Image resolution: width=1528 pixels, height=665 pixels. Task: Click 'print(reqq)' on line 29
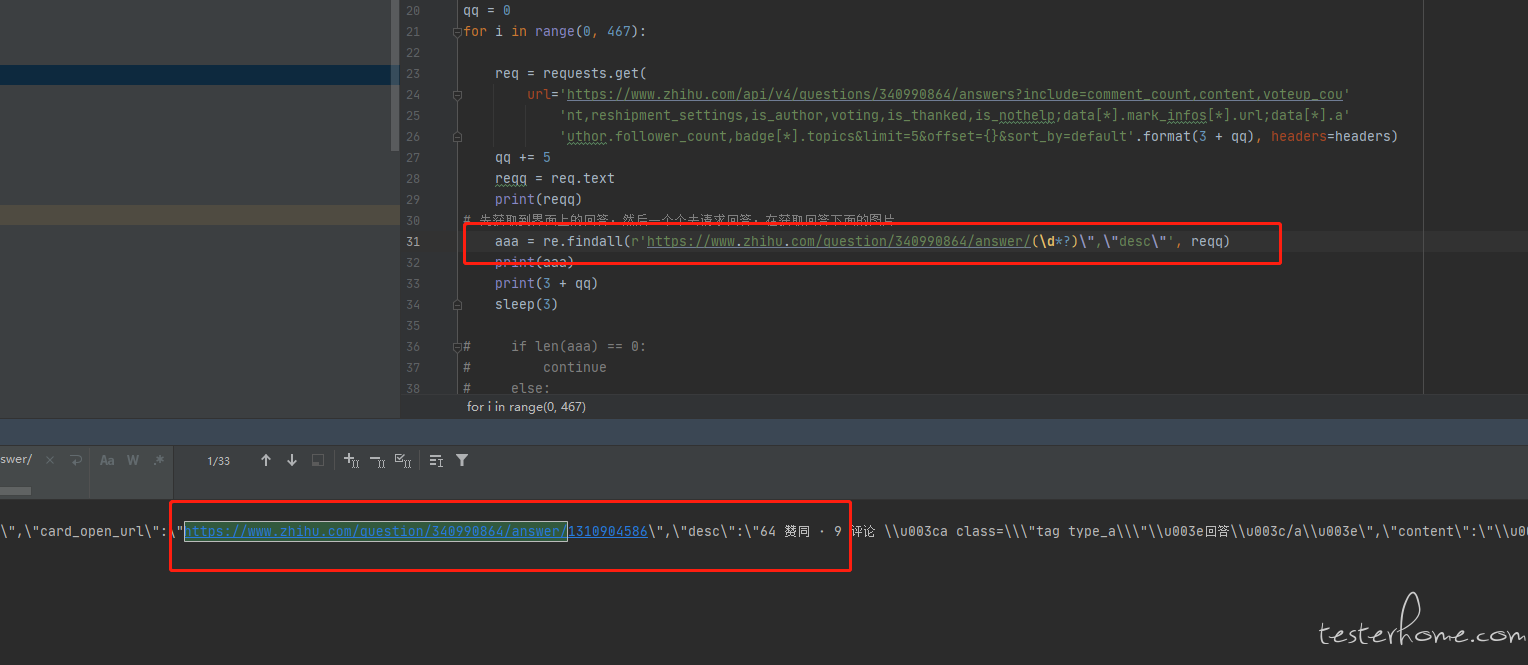539,200
